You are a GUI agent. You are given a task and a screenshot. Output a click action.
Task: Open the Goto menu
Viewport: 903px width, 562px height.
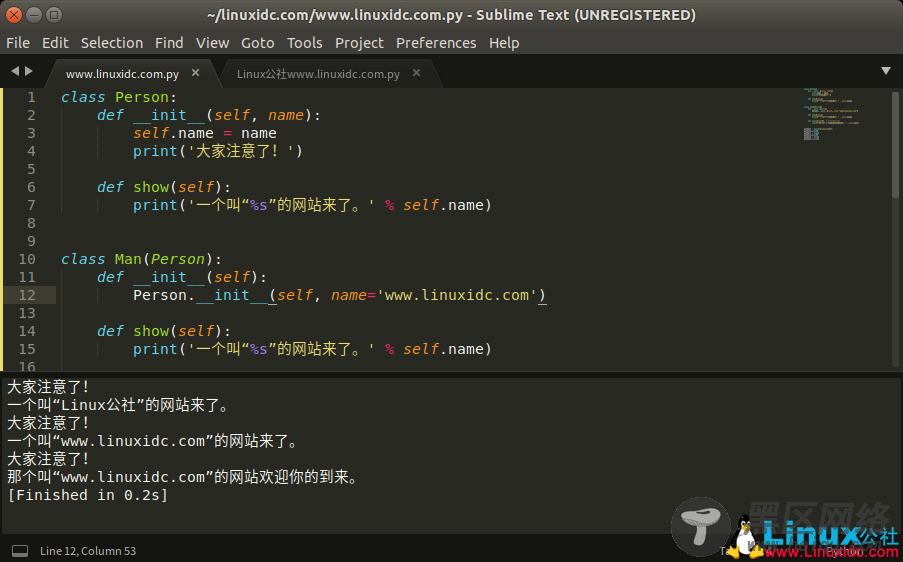point(257,43)
